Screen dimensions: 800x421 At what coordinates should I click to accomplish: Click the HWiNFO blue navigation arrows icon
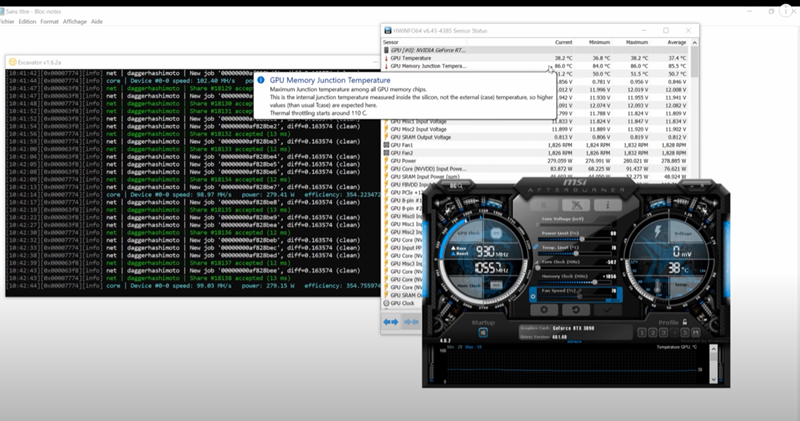point(391,322)
